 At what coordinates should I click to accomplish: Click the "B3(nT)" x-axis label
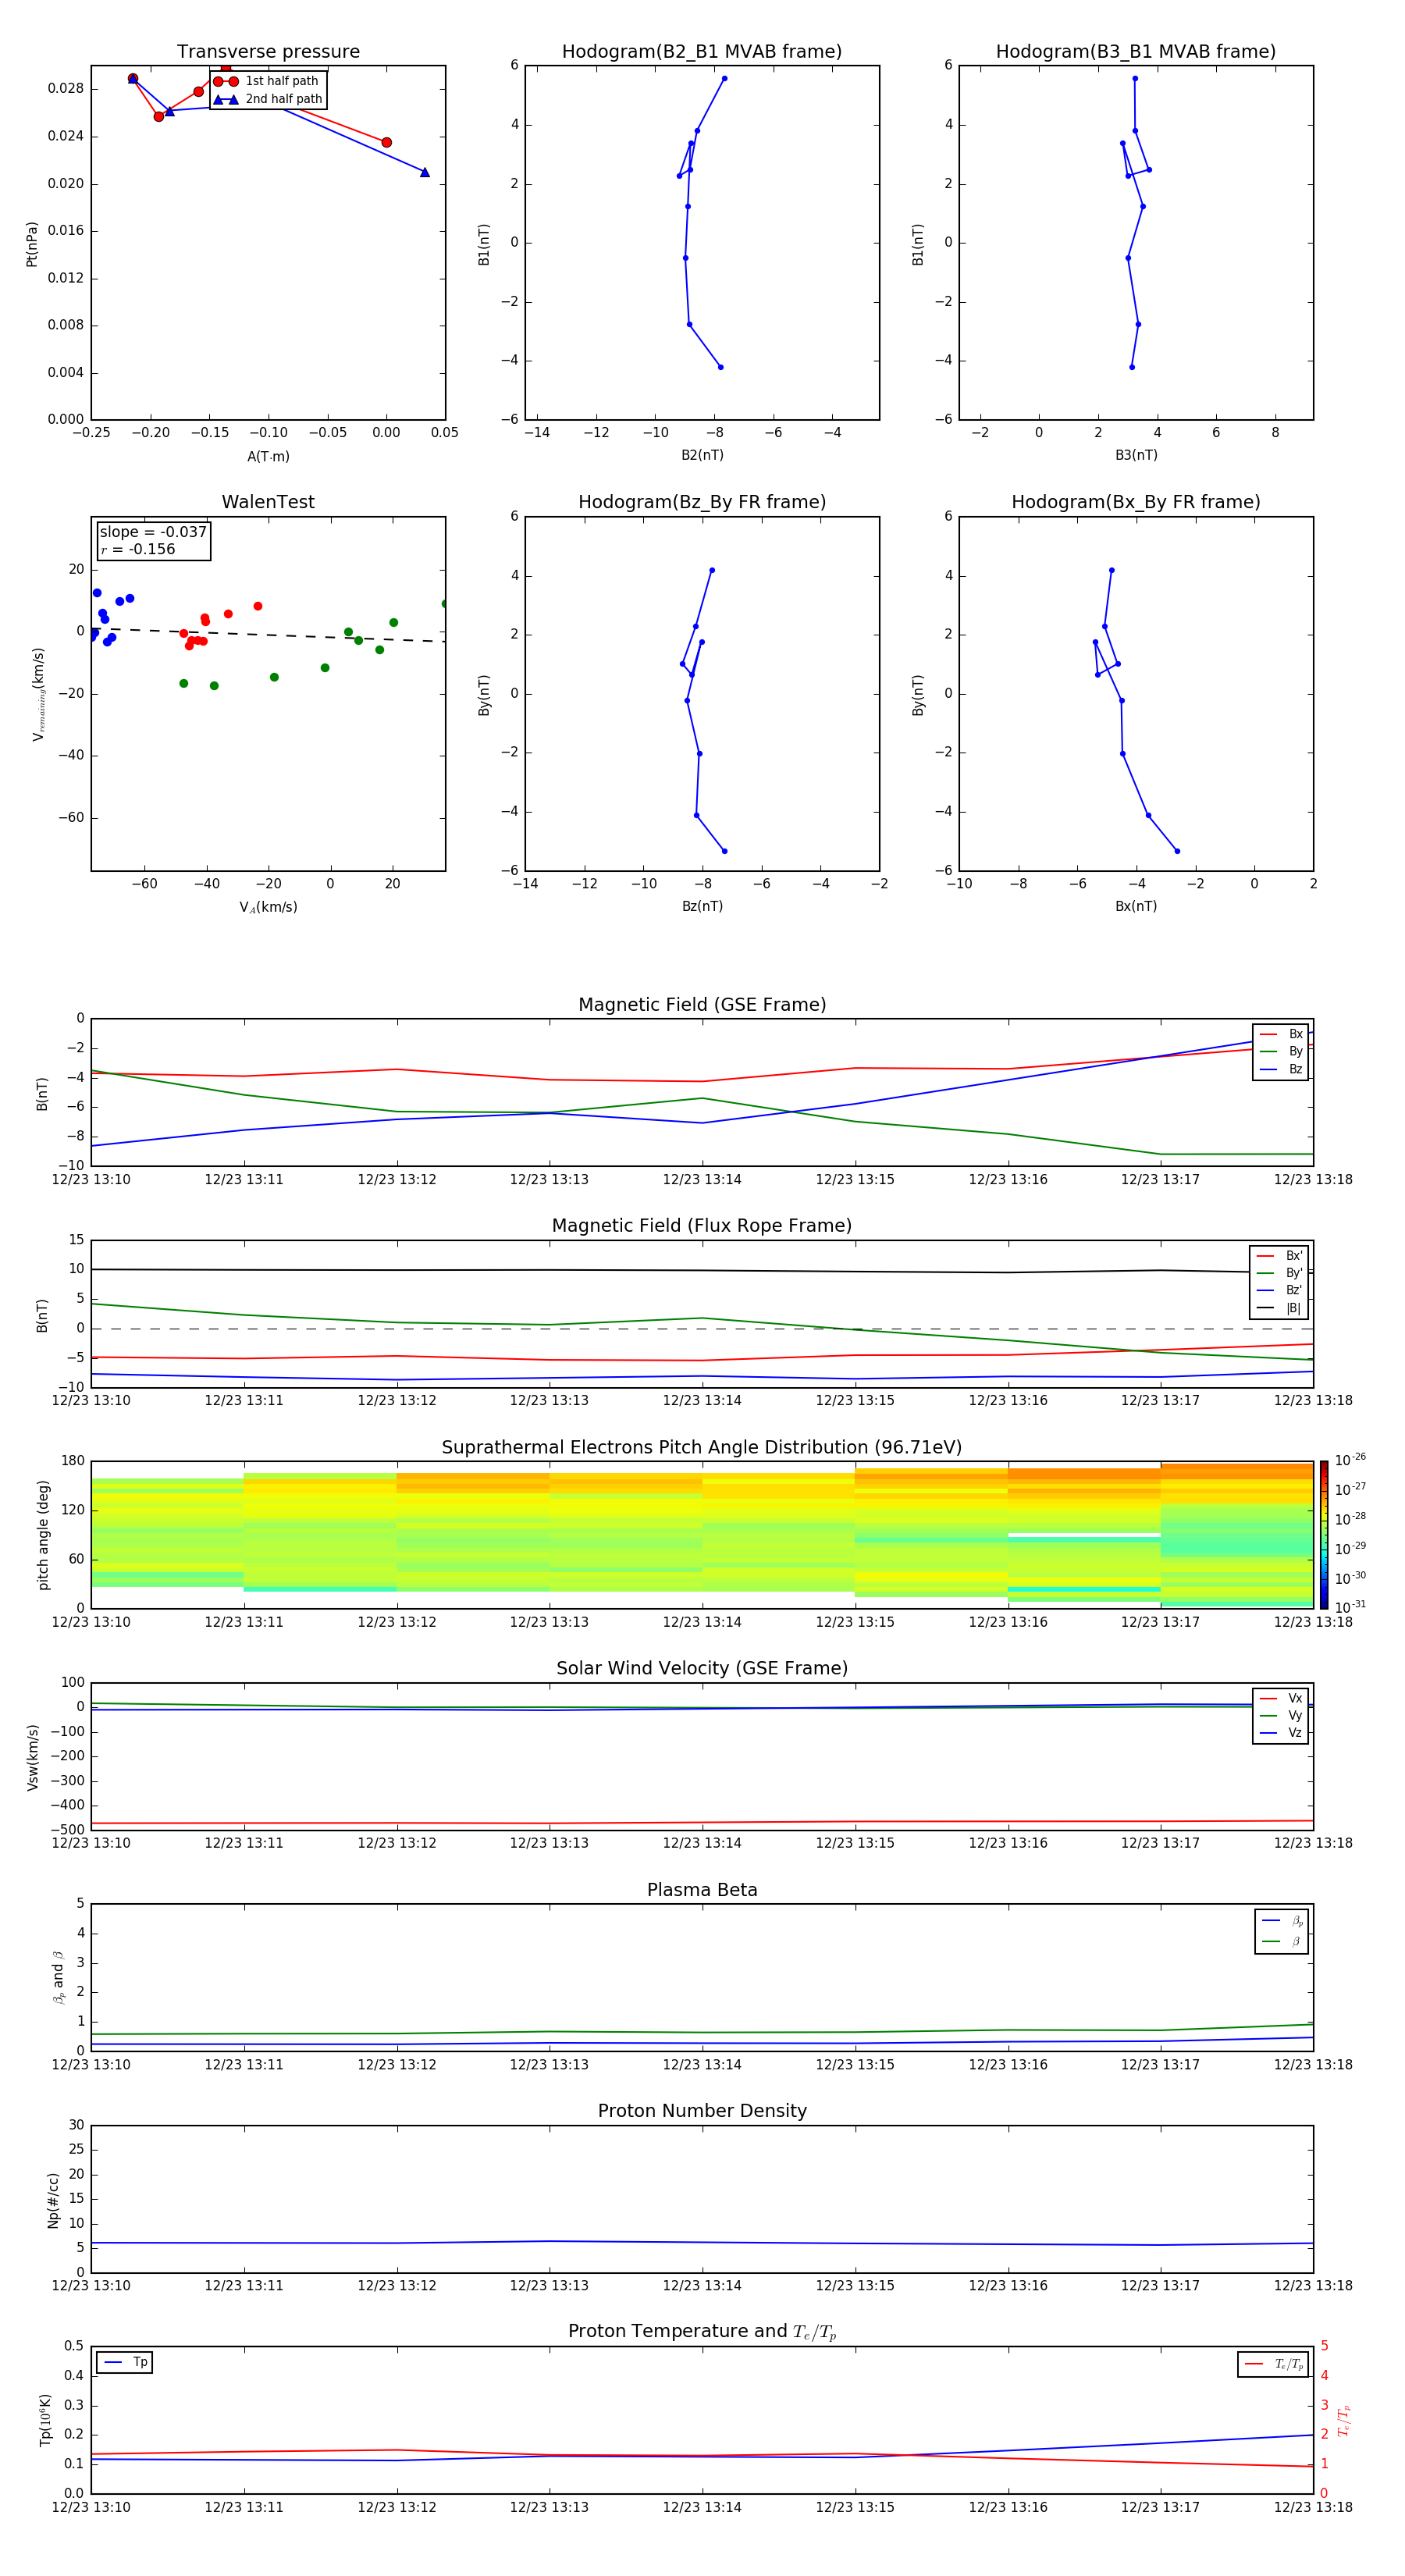[x=1136, y=455]
